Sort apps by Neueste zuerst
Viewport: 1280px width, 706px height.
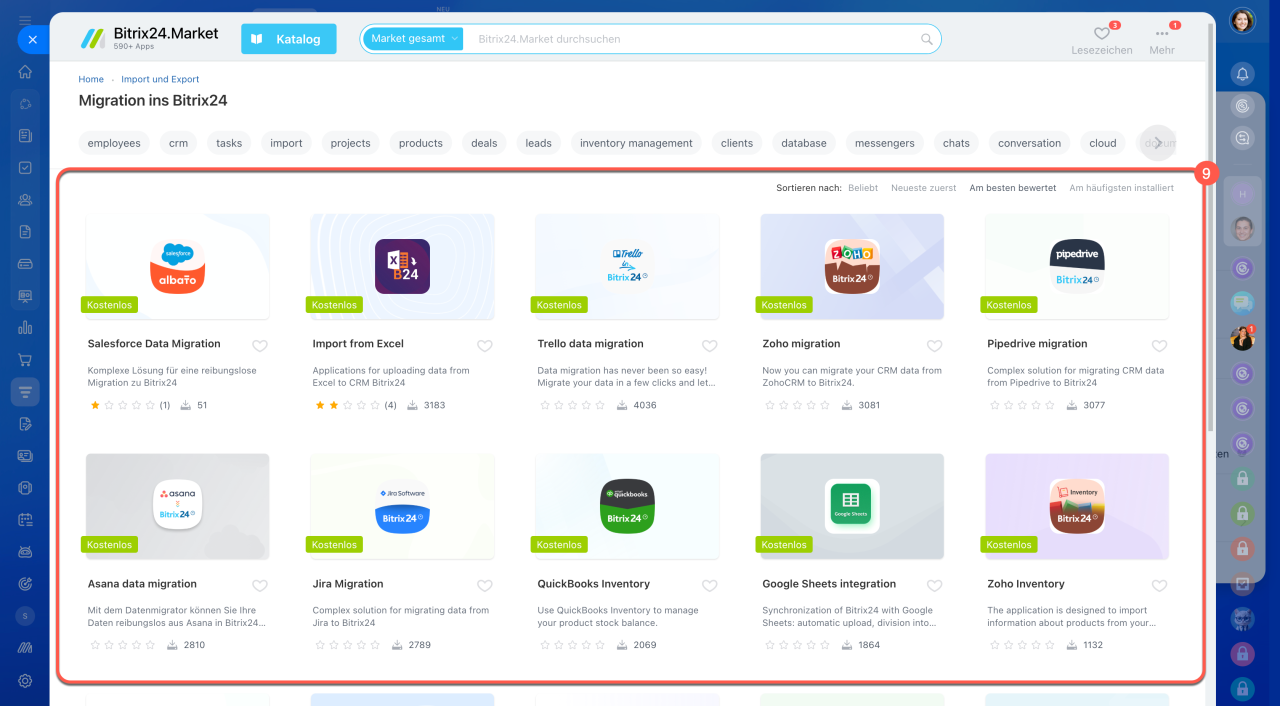tap(924, 188)
